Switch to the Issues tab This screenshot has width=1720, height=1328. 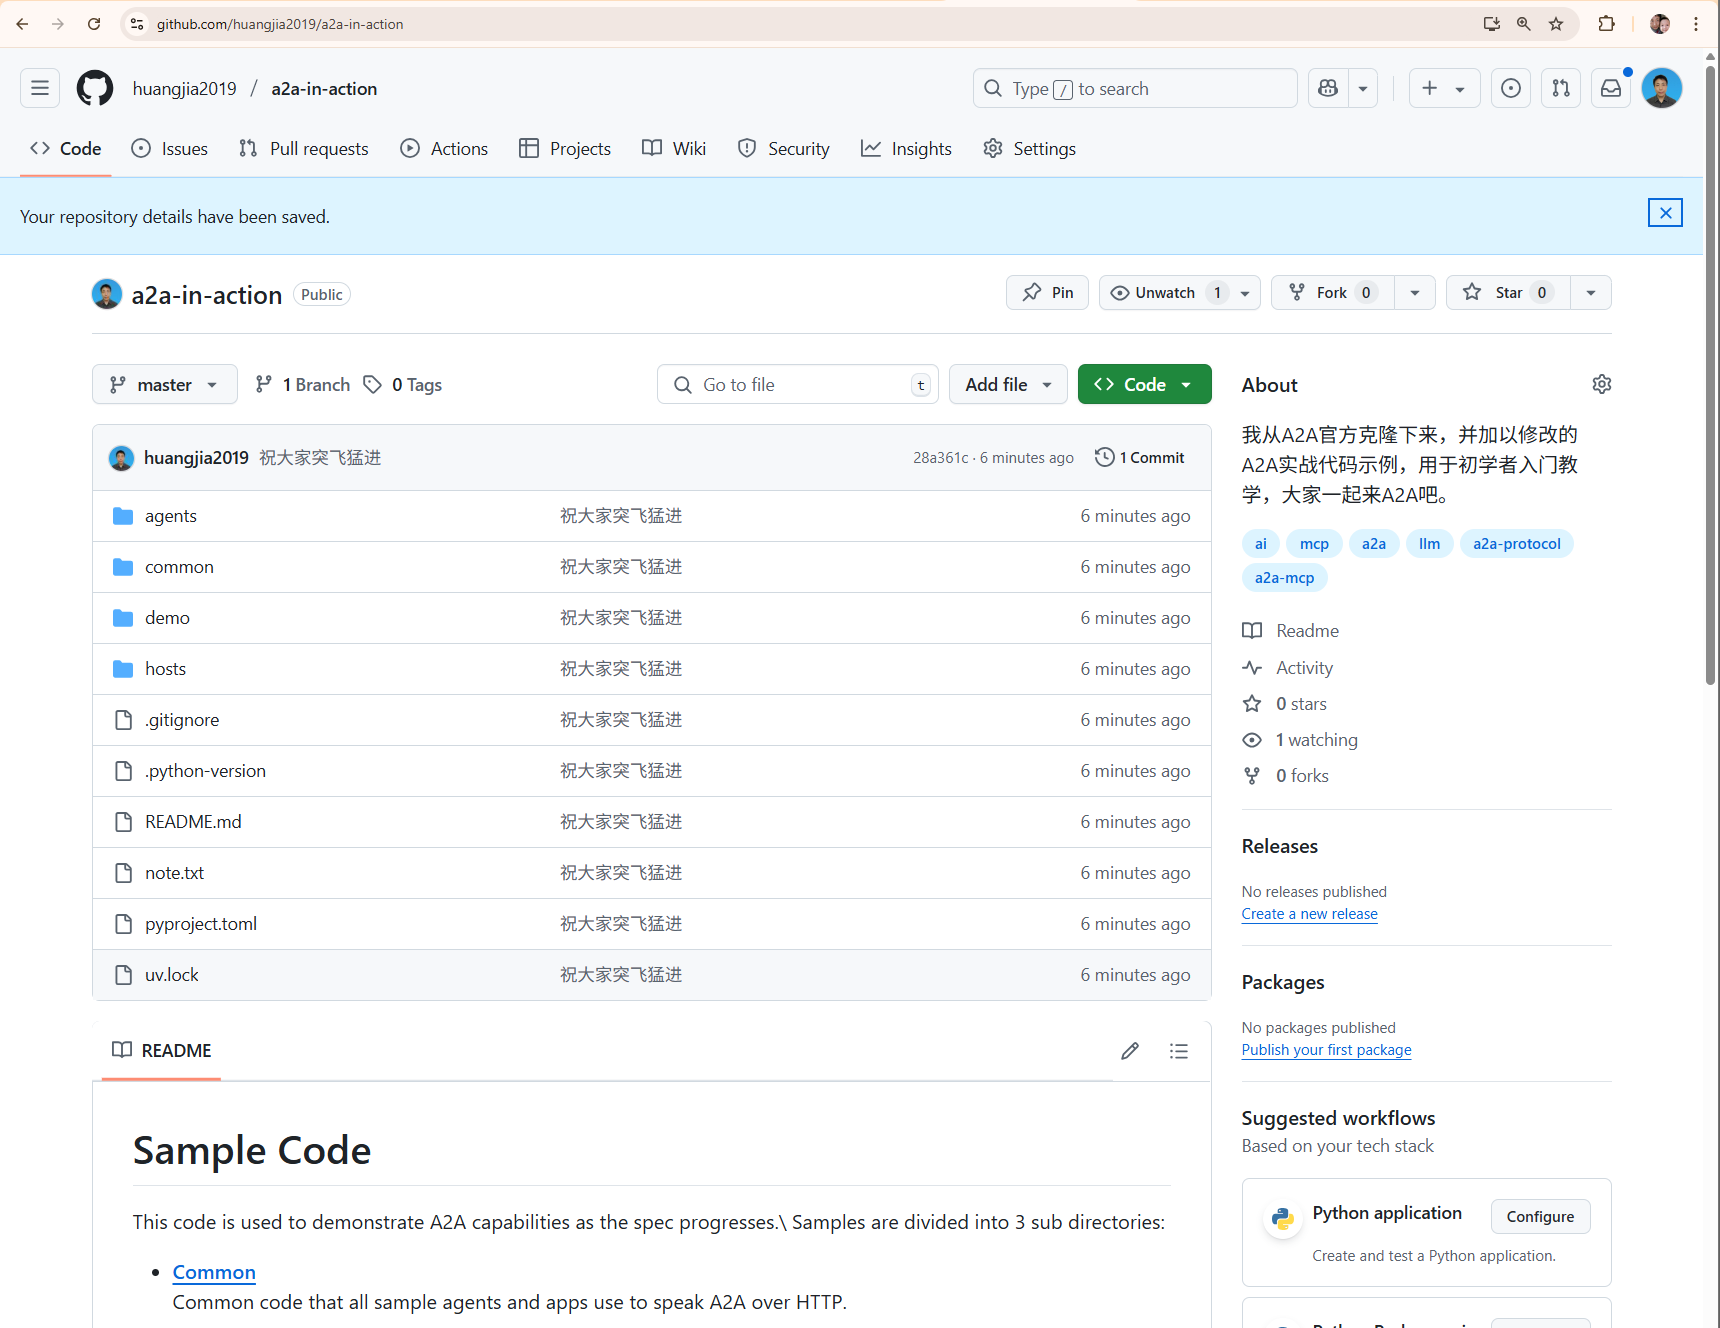pyautogui.click(x=170, y=149)
